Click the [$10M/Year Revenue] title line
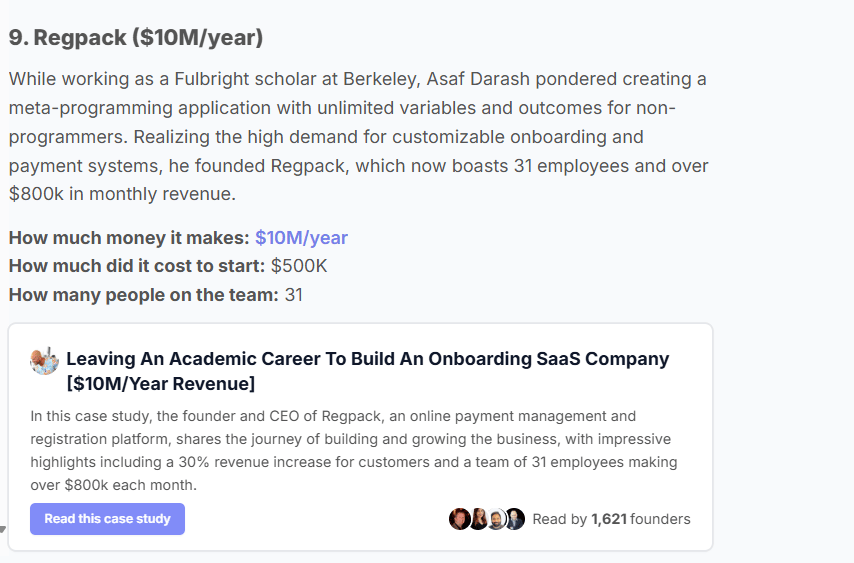 click(161, 384)
